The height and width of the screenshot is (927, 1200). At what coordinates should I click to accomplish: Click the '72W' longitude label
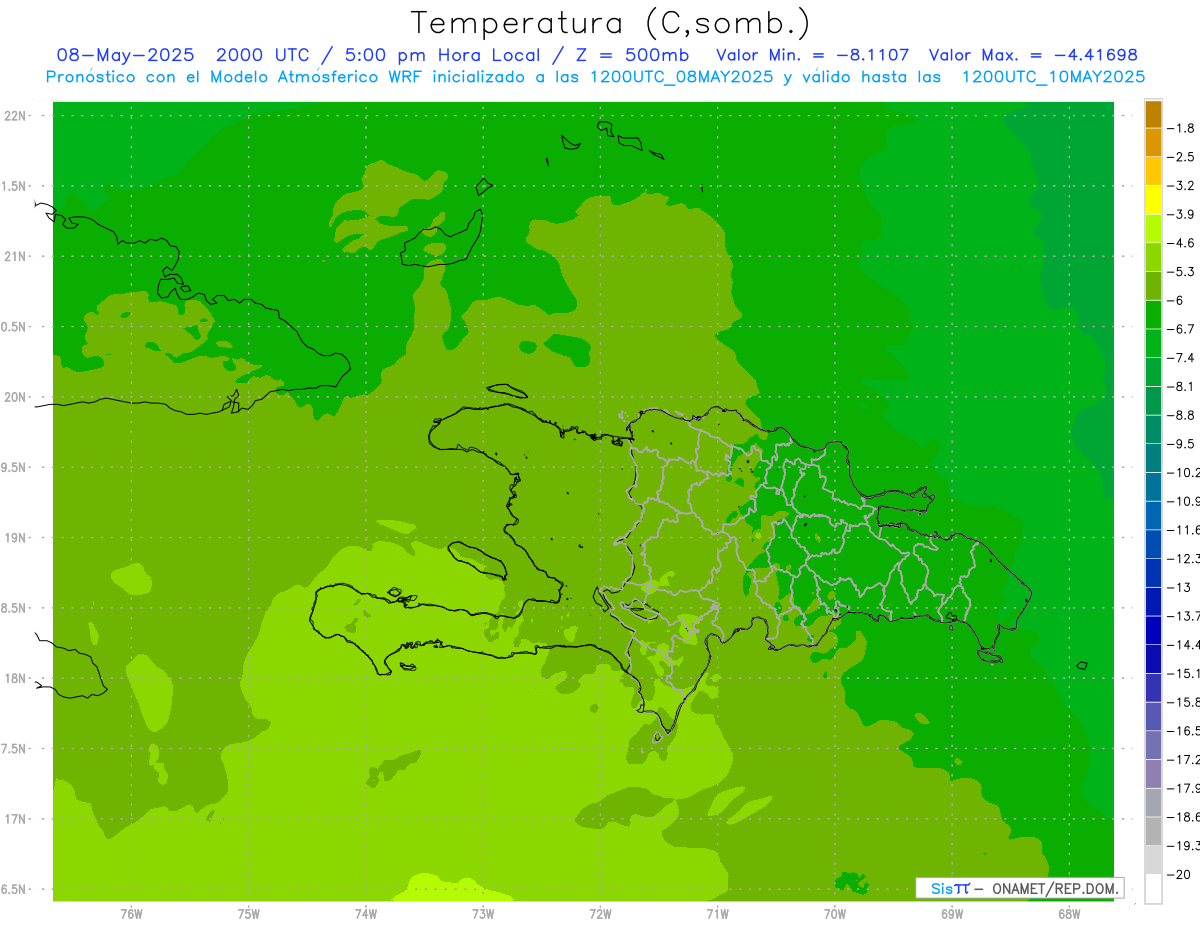click(601, 914)
